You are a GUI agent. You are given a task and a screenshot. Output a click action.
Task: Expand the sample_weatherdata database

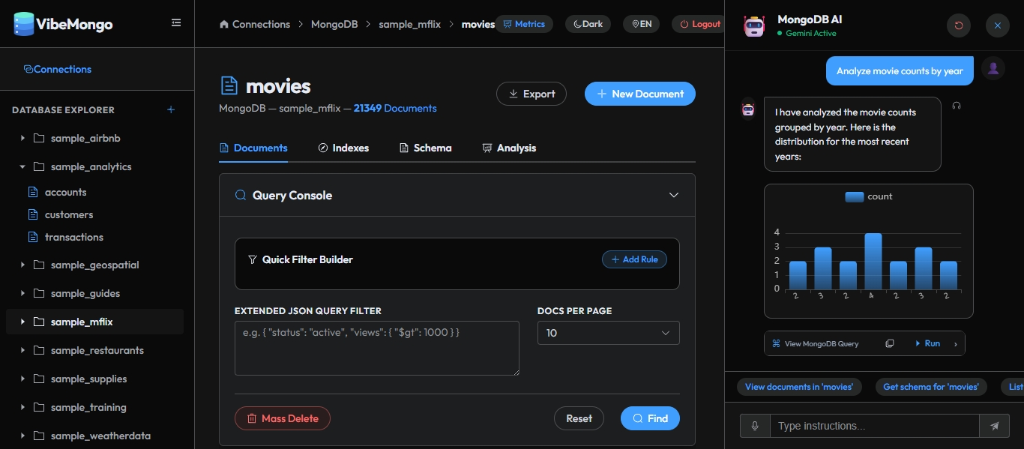[23, 436]
